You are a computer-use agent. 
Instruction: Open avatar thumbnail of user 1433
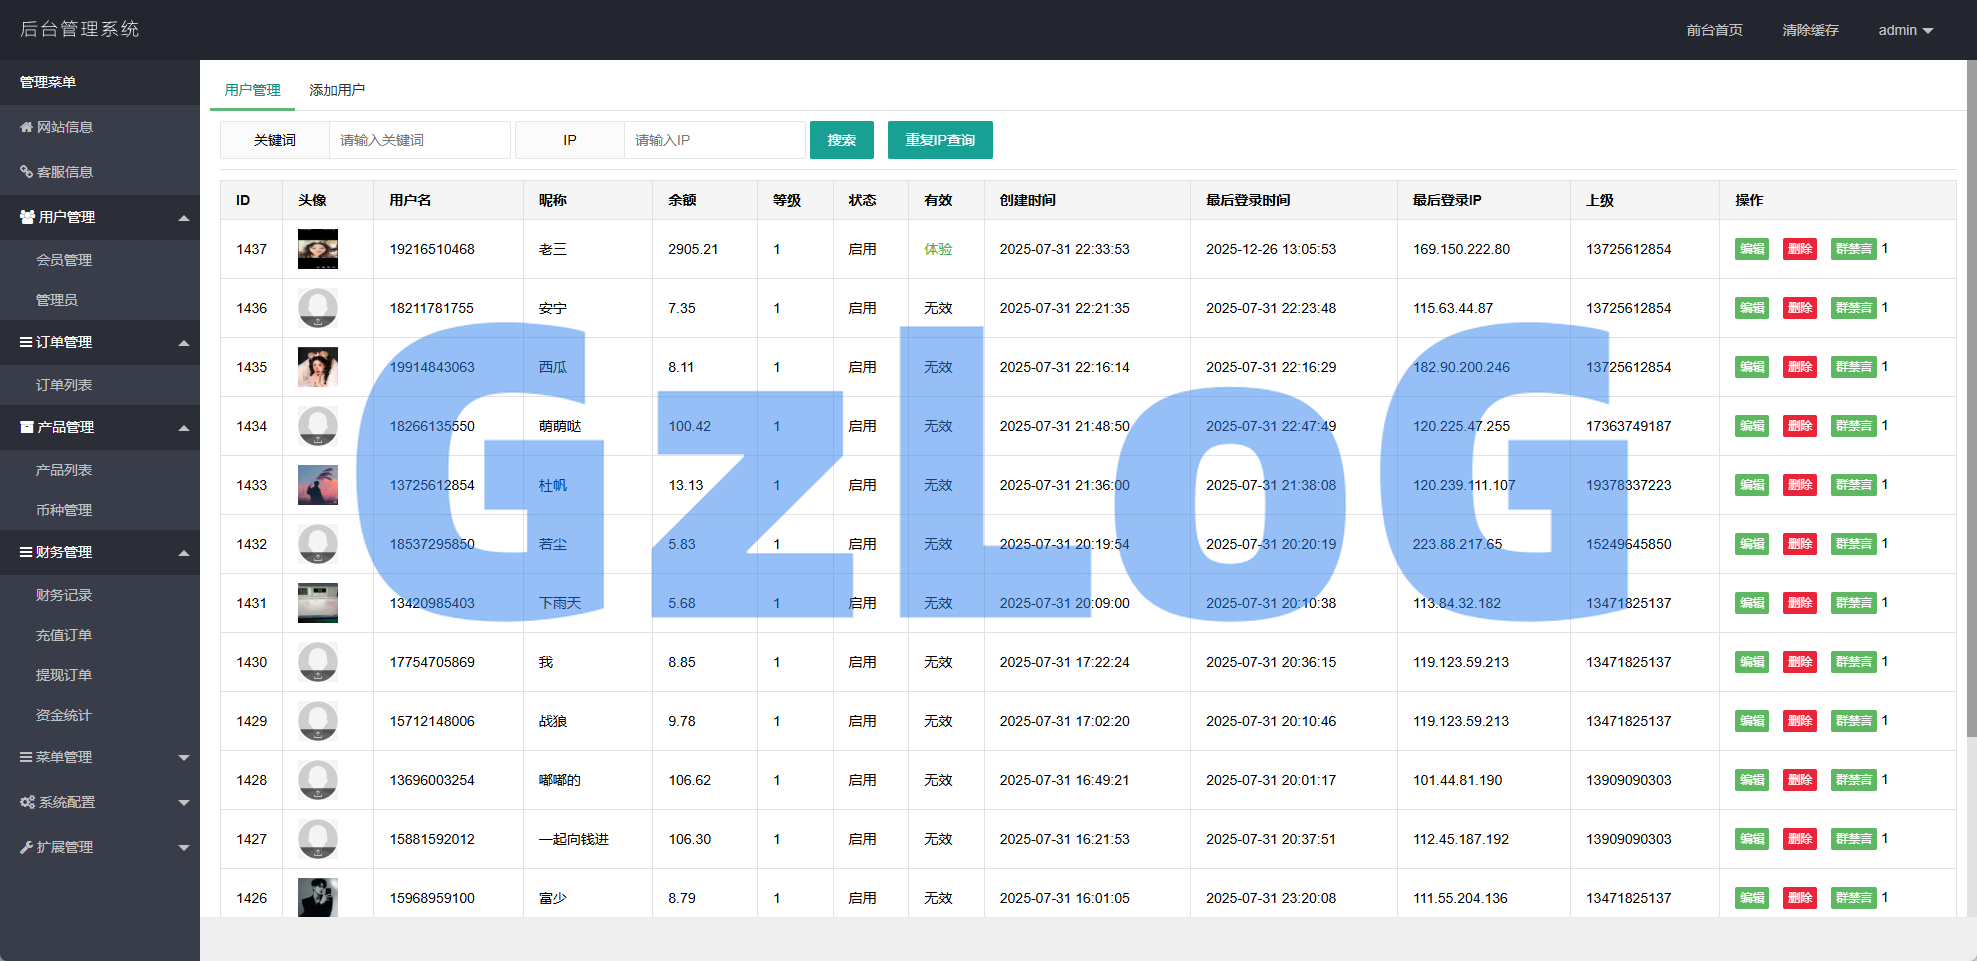pos(318,485)
